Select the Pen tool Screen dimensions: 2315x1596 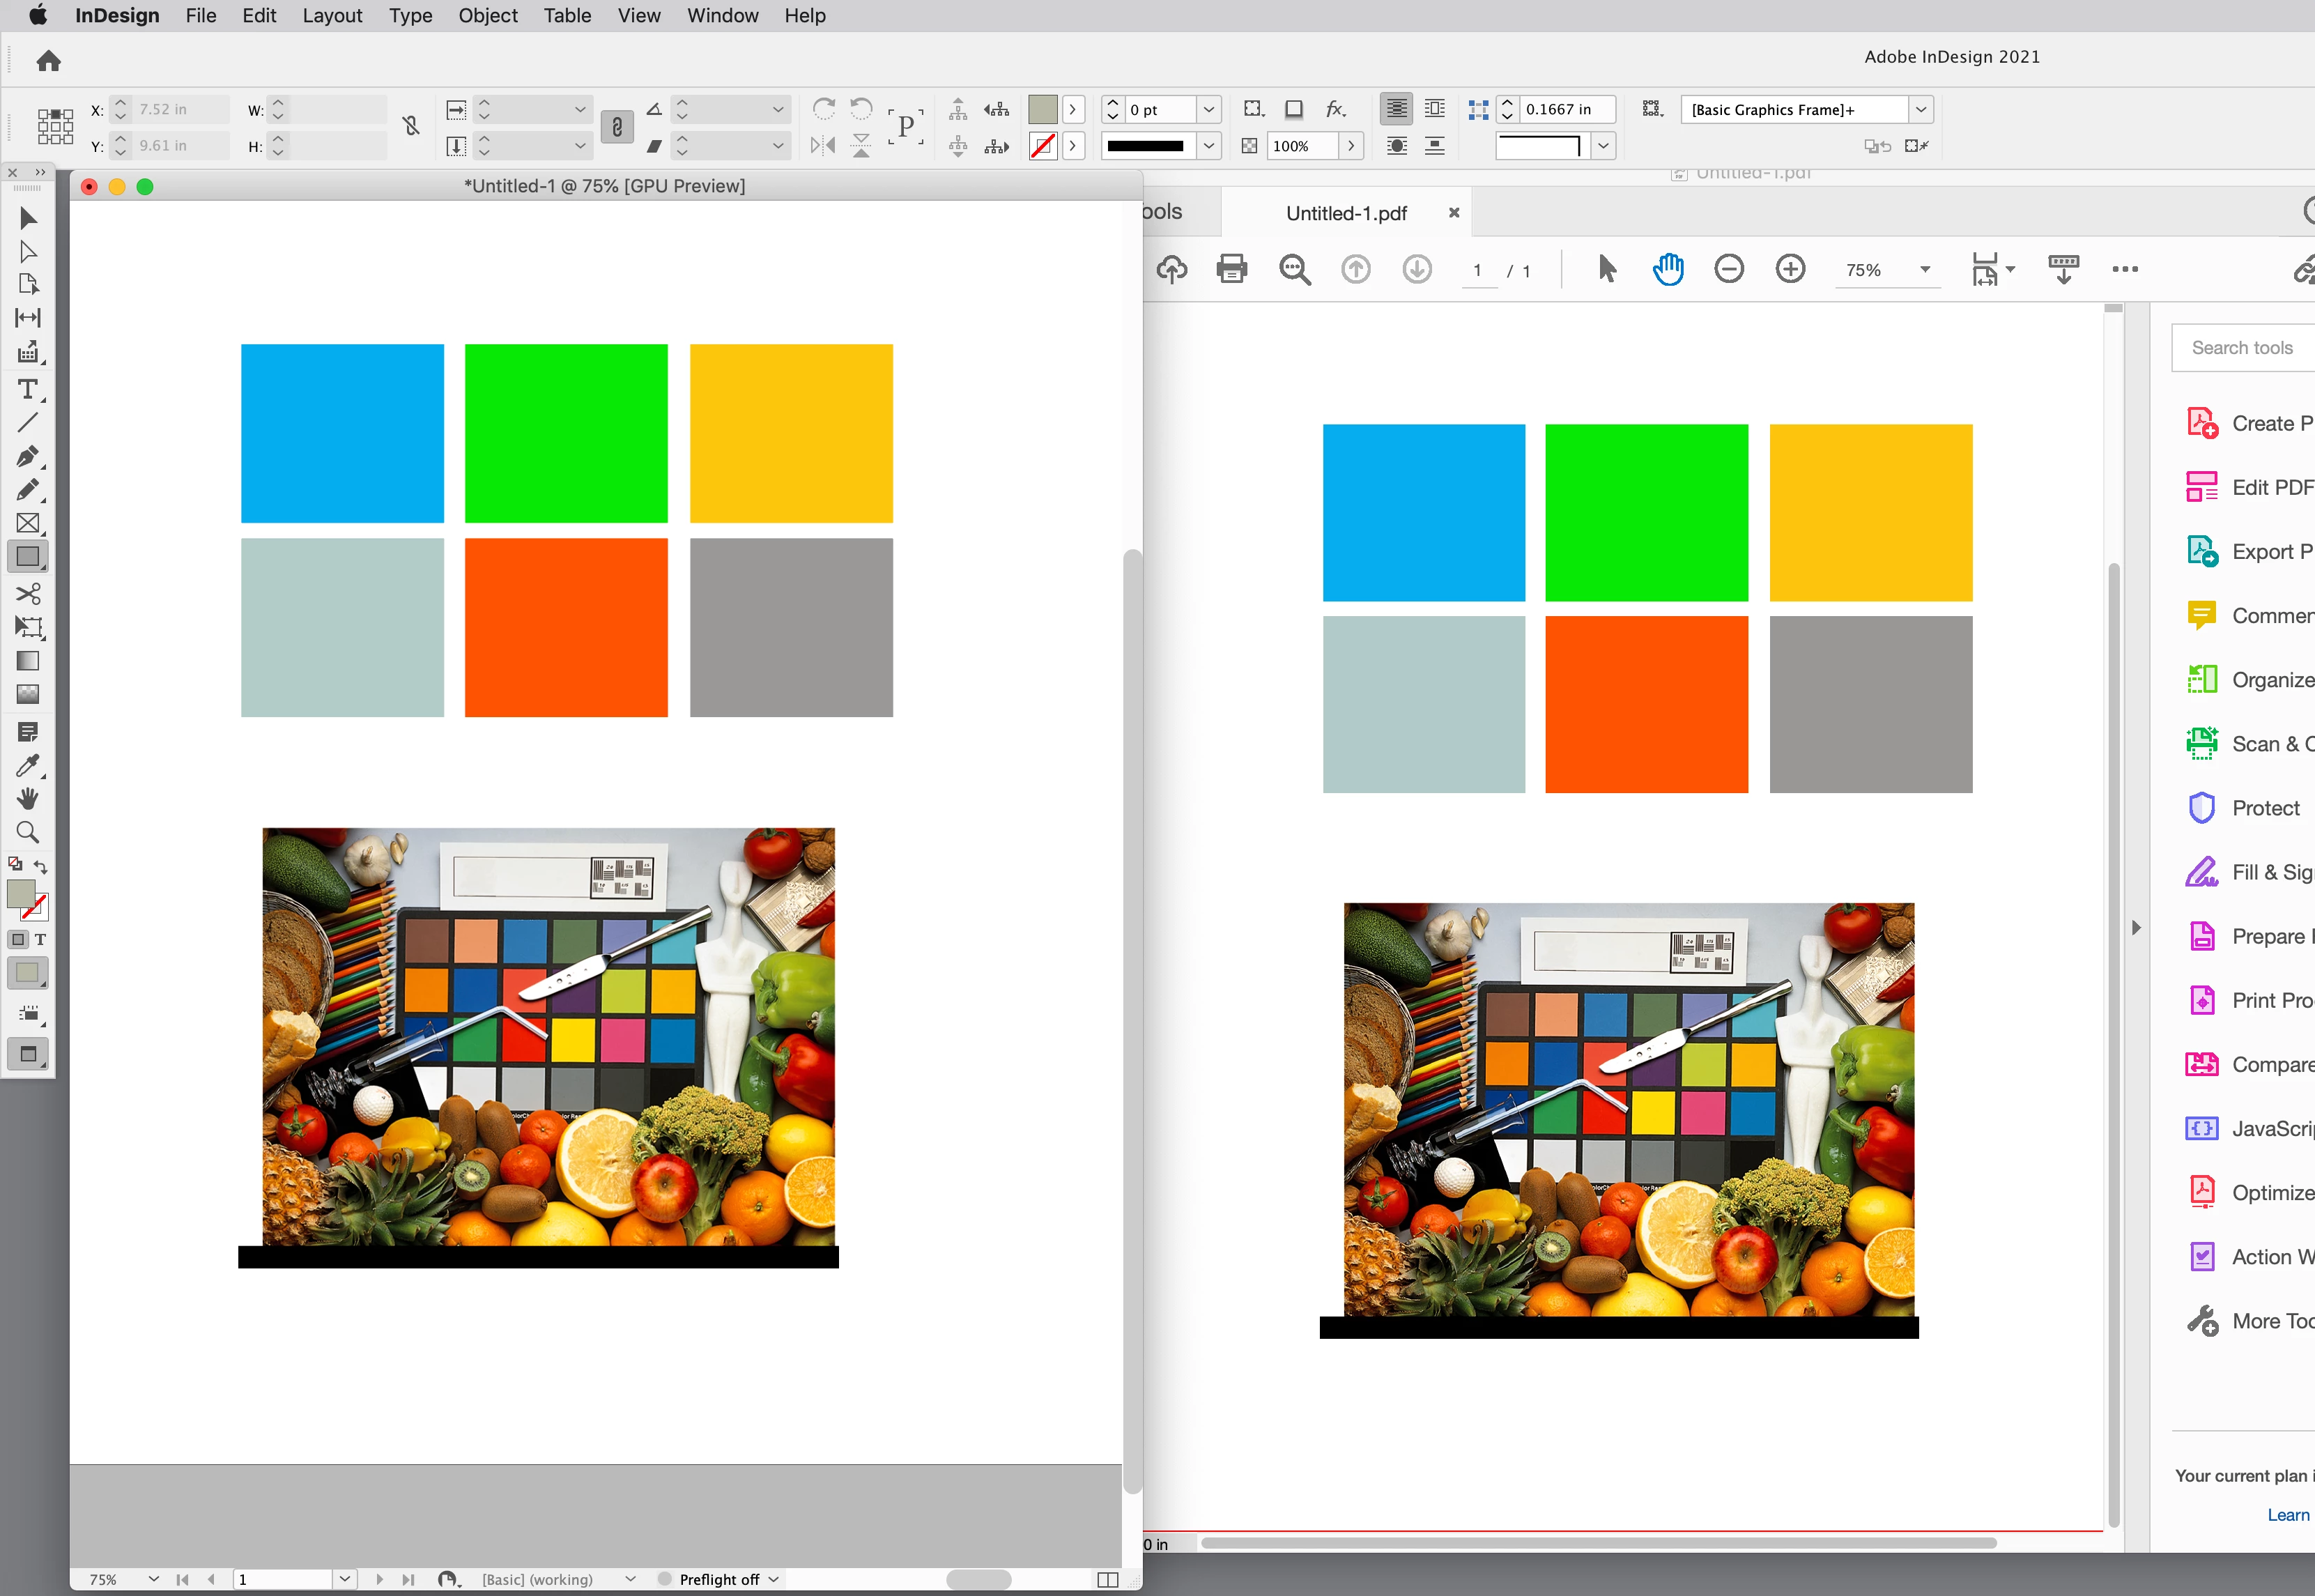tap(27, 457)
